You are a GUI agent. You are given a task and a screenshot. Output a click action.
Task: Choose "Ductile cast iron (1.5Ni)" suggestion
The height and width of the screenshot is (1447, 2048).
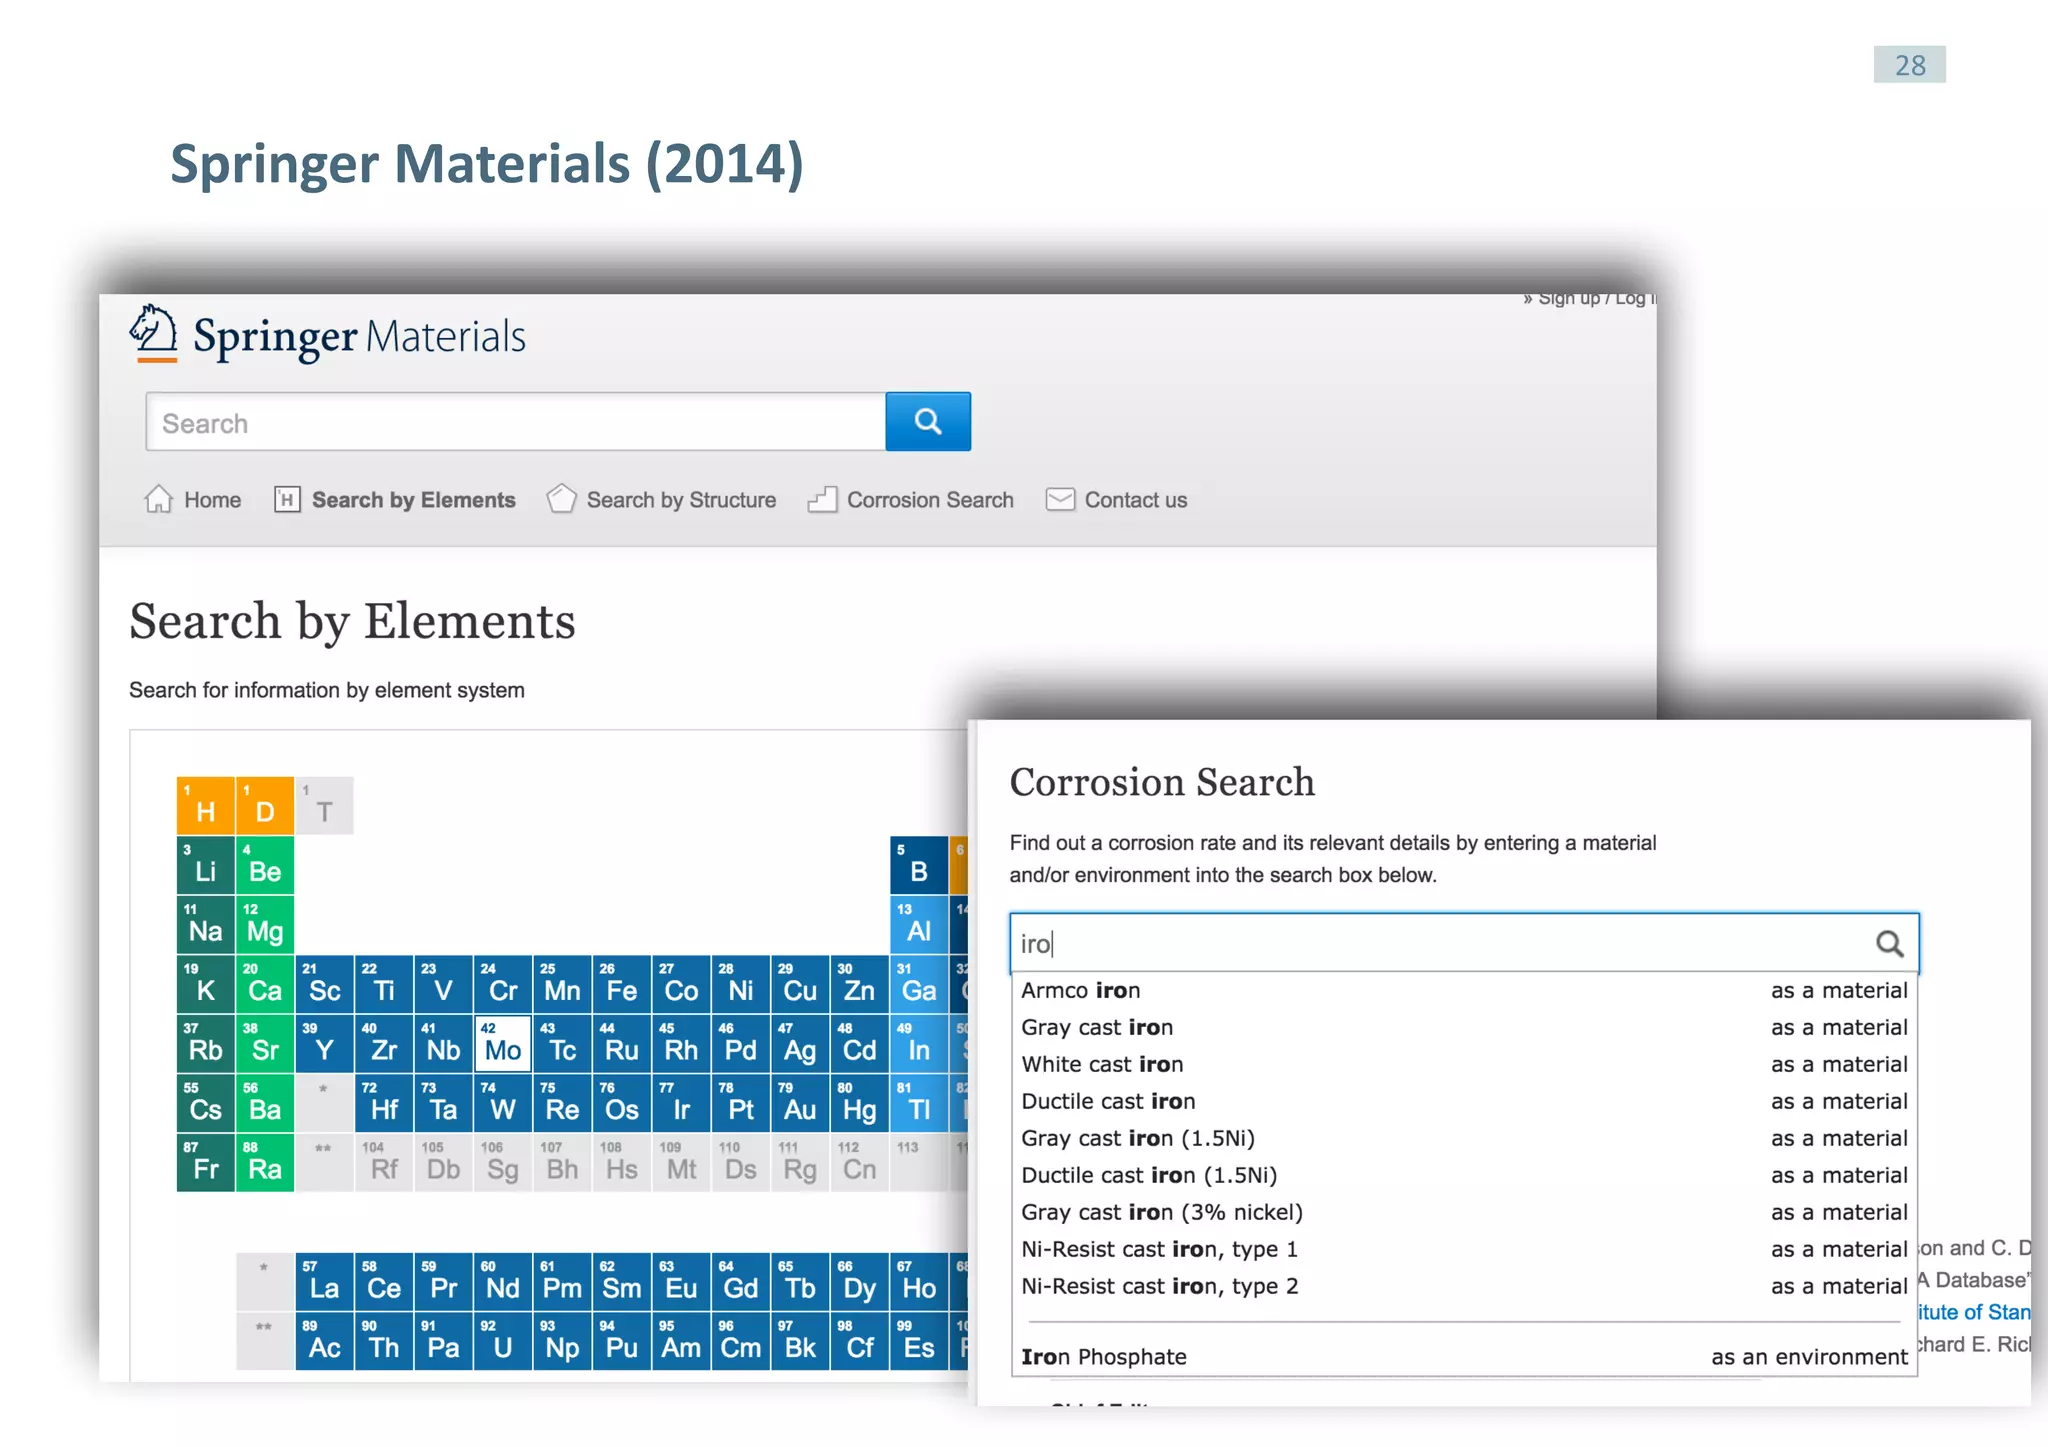click(x=1464, y=1175)
